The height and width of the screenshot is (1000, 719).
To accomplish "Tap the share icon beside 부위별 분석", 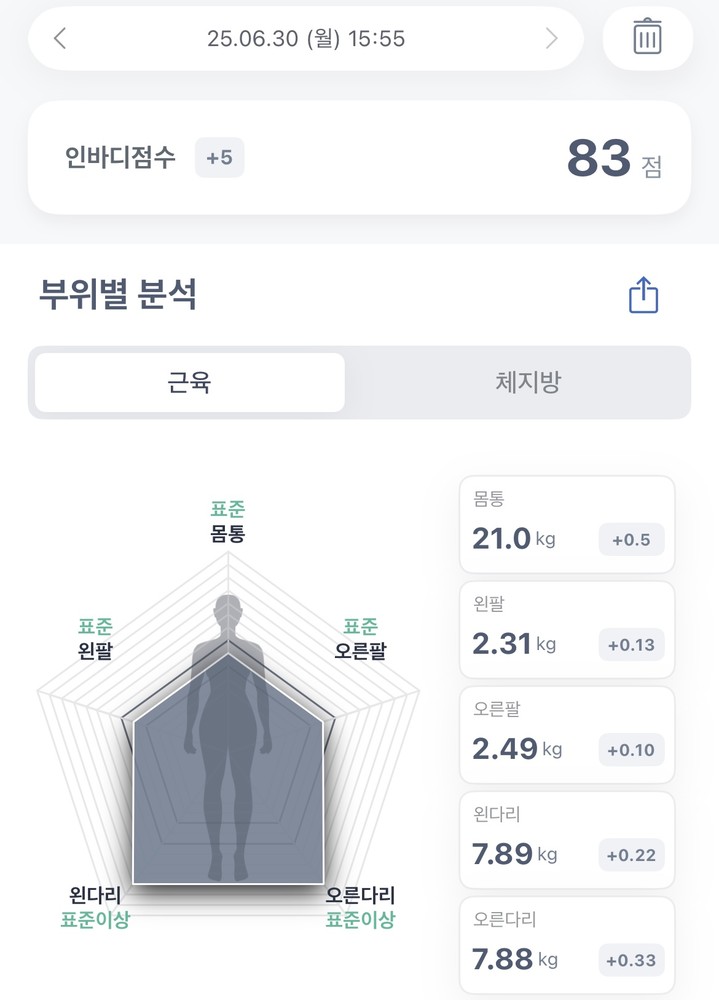I will [x=643, y=295].
